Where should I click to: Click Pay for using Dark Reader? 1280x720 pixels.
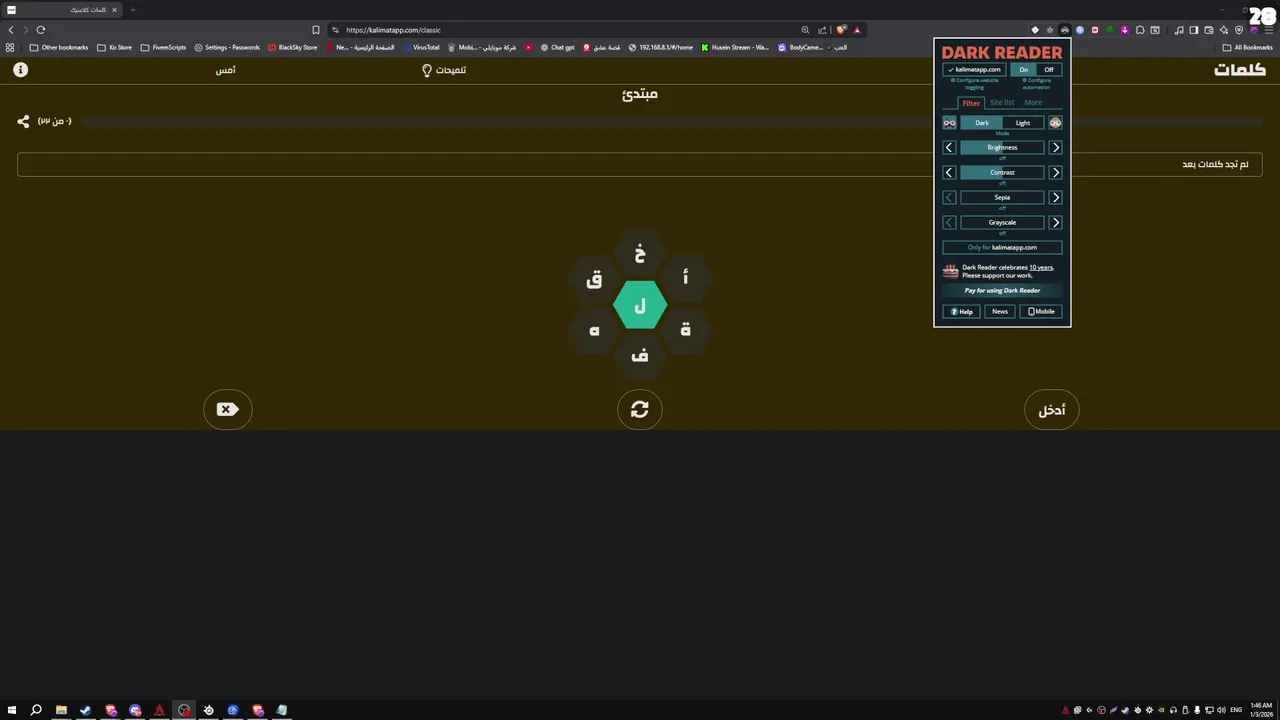[x=1002, y=291]
